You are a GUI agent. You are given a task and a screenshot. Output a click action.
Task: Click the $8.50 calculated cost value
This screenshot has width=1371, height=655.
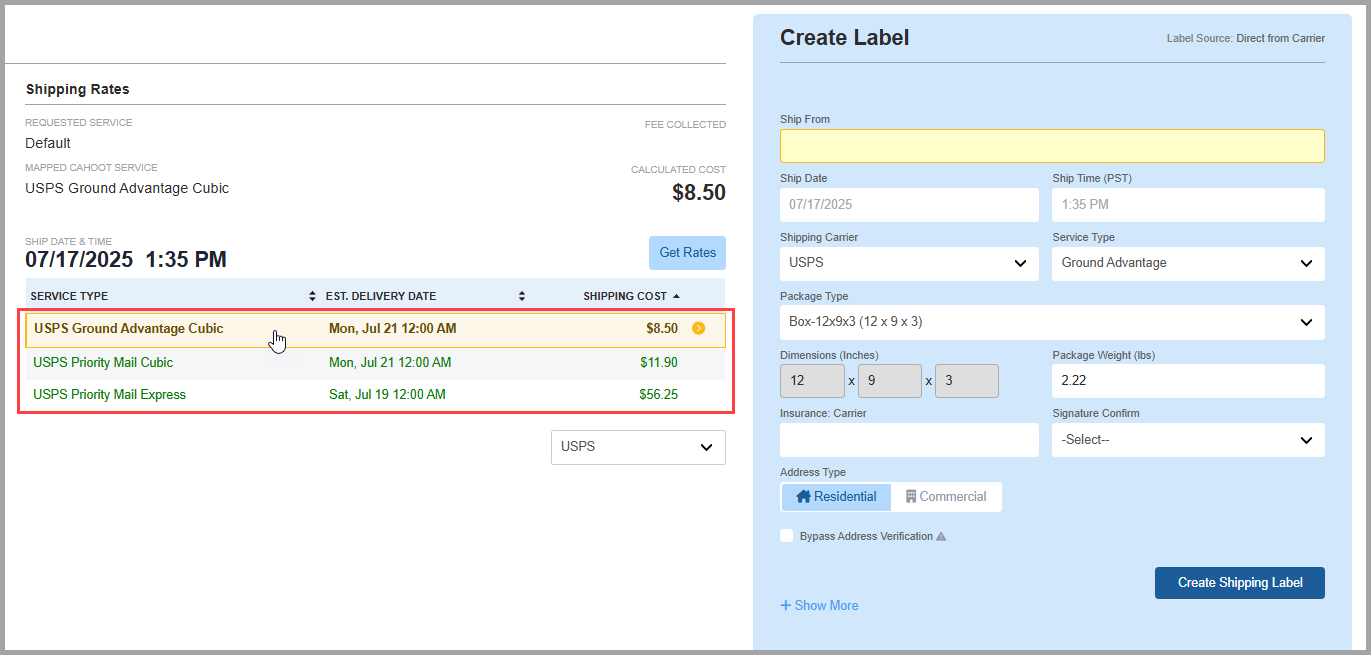click(699, 193)
